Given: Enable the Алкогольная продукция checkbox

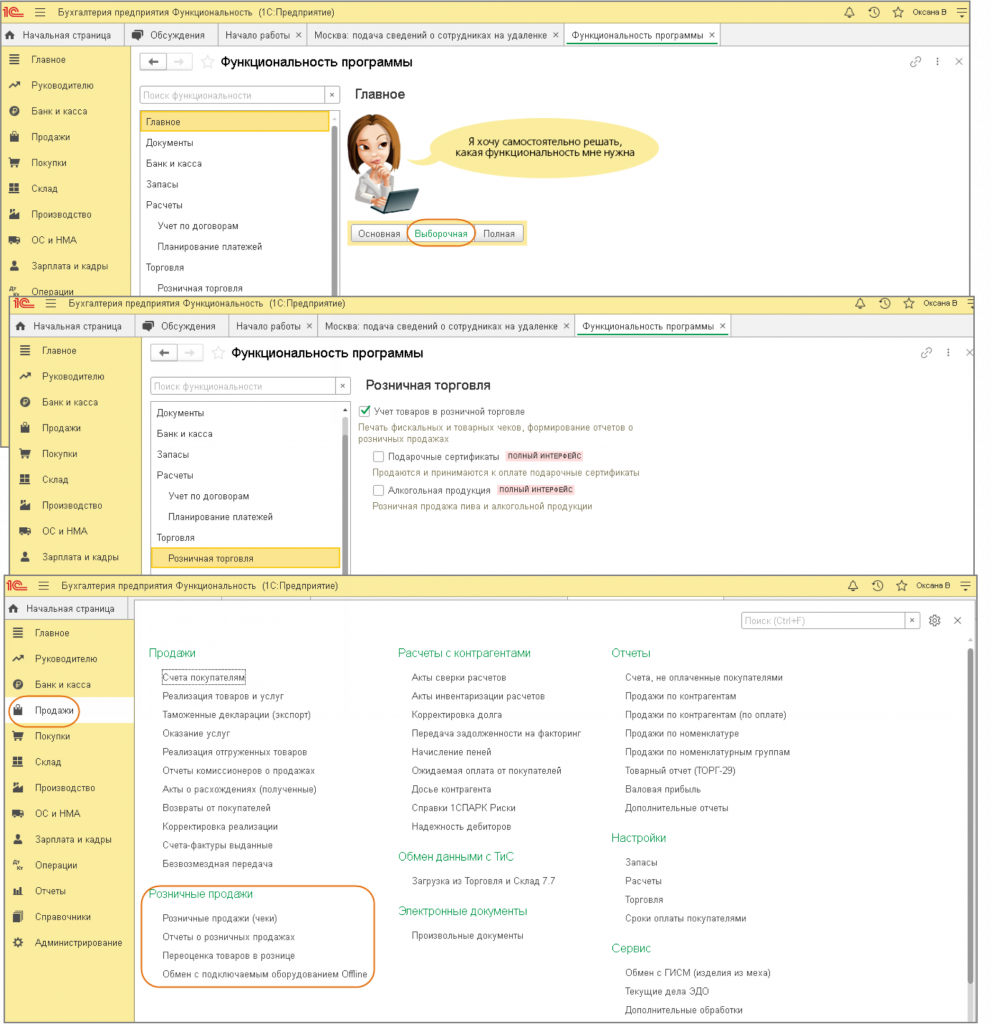Looking at the screenshot, I should pos(379,491).
